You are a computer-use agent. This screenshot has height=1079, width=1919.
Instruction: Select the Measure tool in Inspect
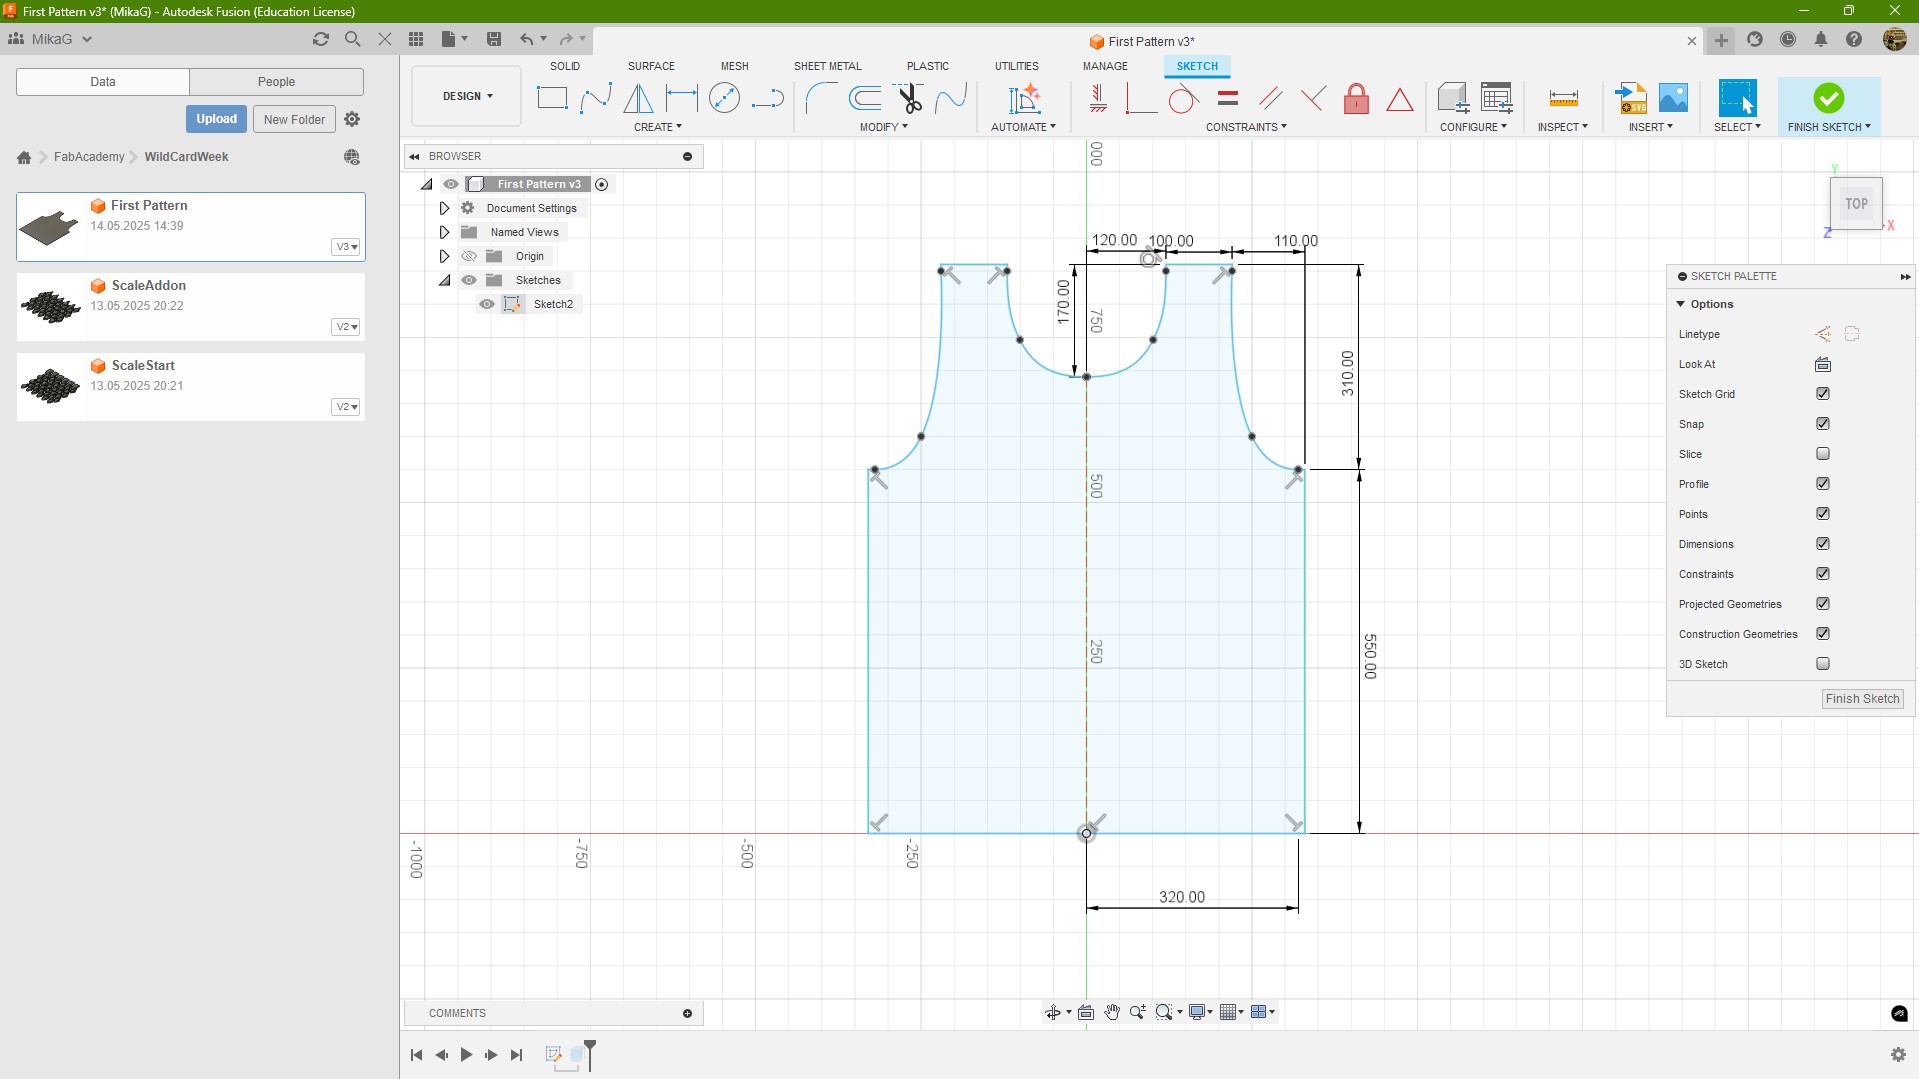click(x=1563, y=98)
